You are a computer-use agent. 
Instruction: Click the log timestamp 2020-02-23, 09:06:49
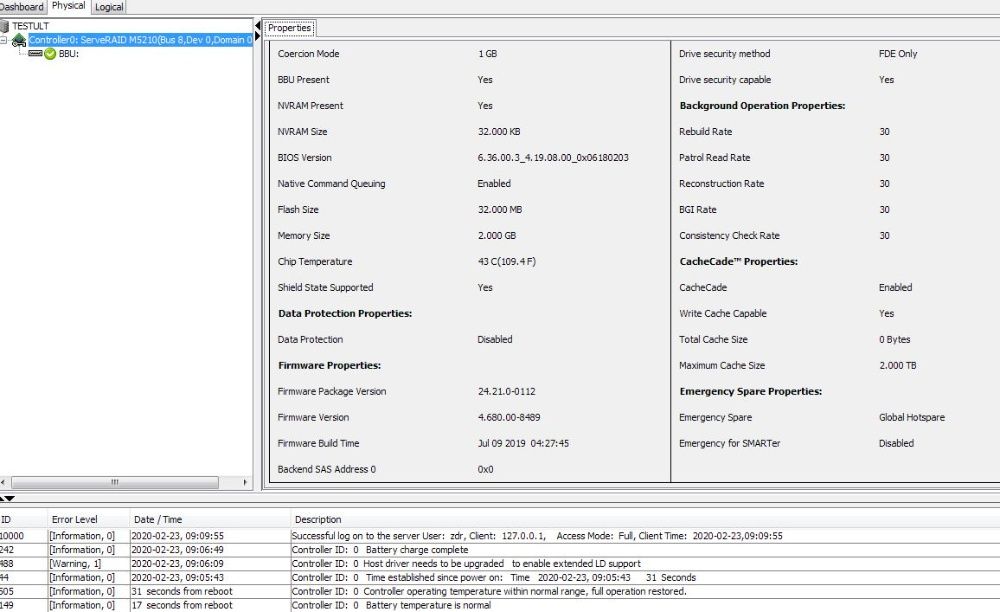point(177,550)
